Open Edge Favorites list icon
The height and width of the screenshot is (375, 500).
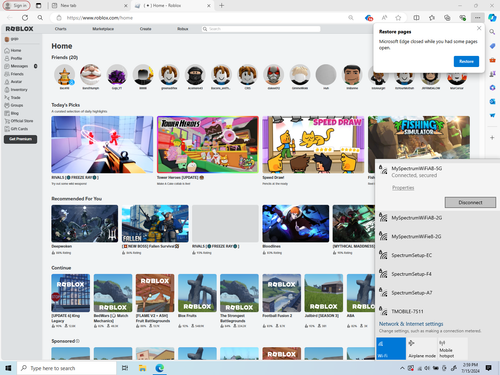[432, 18]
